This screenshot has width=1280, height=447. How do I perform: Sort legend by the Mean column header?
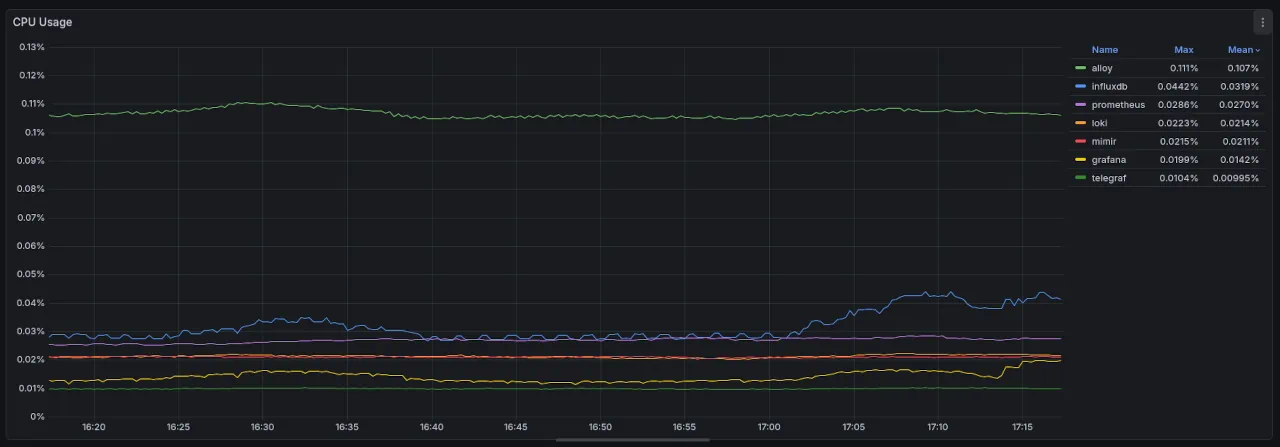pos(1239,50)
